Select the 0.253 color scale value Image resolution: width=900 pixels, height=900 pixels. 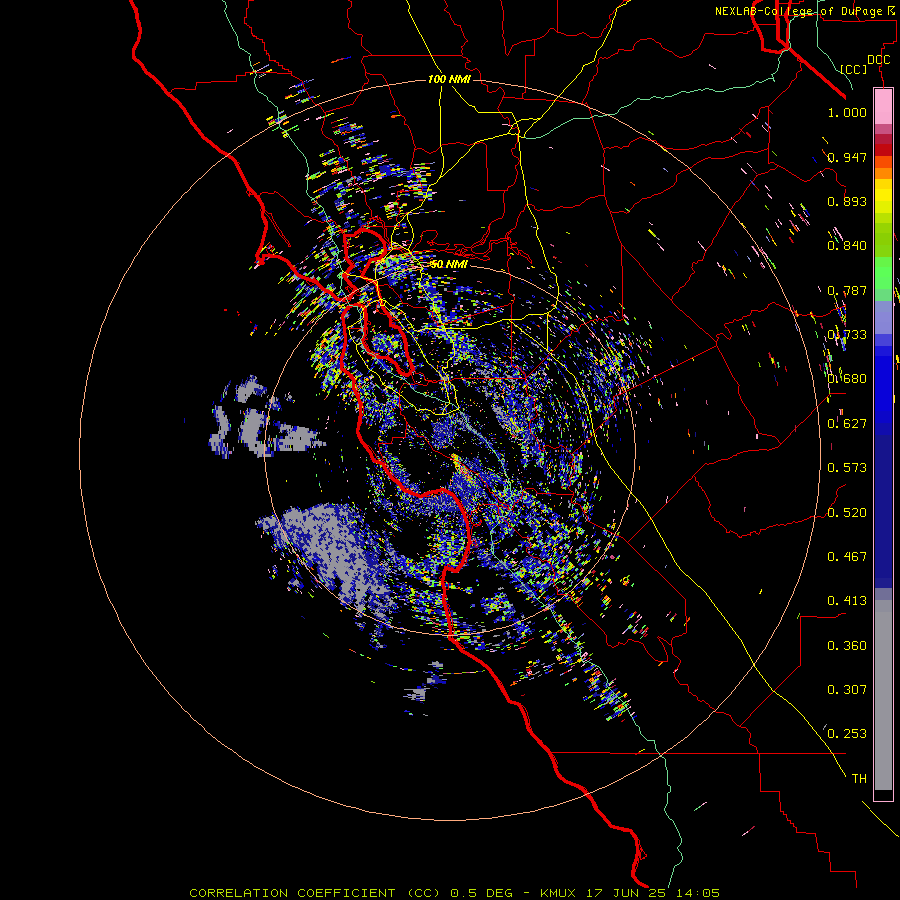(x=847, y=734)
